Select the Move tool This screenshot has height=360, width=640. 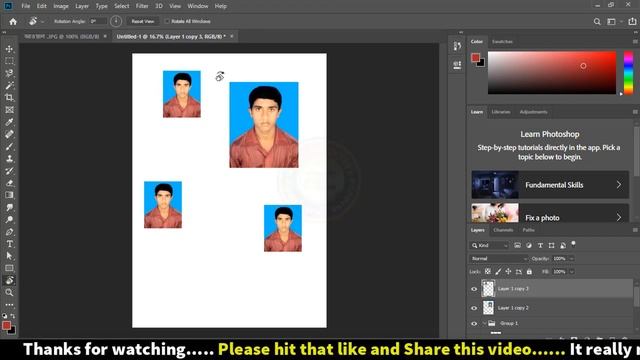point(9,49)
